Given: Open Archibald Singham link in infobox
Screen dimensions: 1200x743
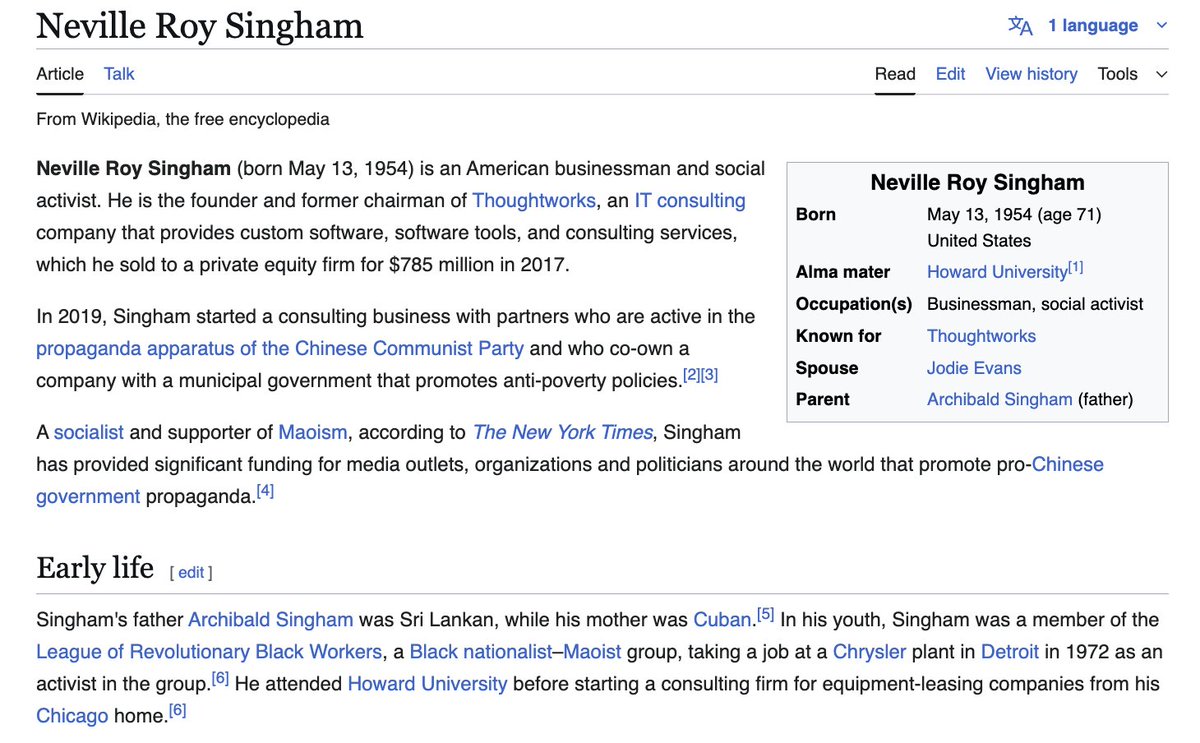Looking at the screenshot, I should 1000,400.
